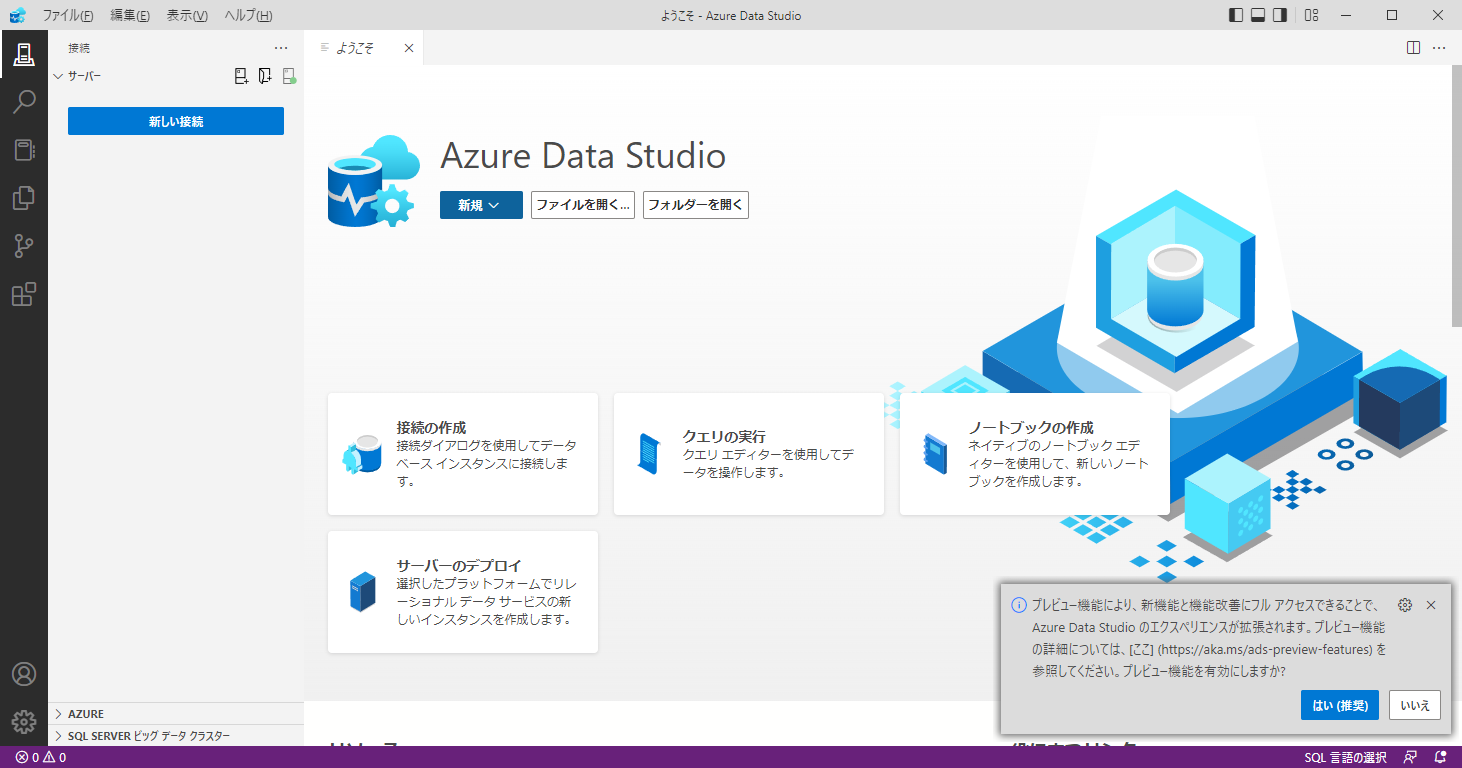Close the ようこそ tab
The height and width of the screenshot is (768, 1462).
coord(408,48)
